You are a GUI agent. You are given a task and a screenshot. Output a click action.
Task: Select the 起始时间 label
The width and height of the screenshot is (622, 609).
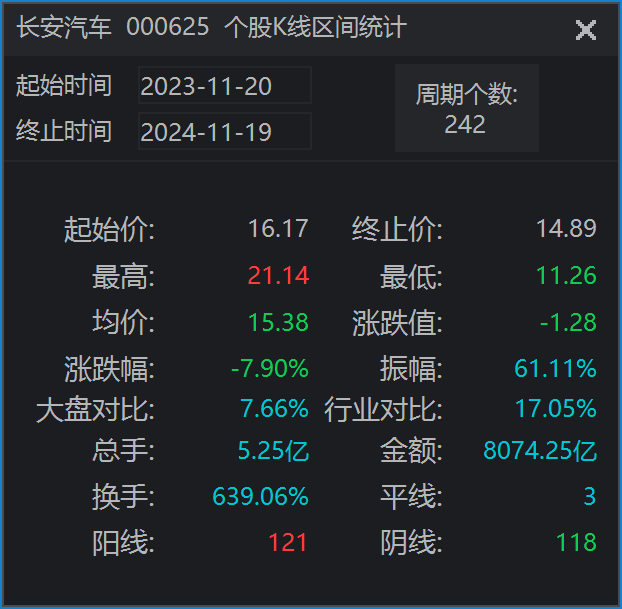coord(64,85)
